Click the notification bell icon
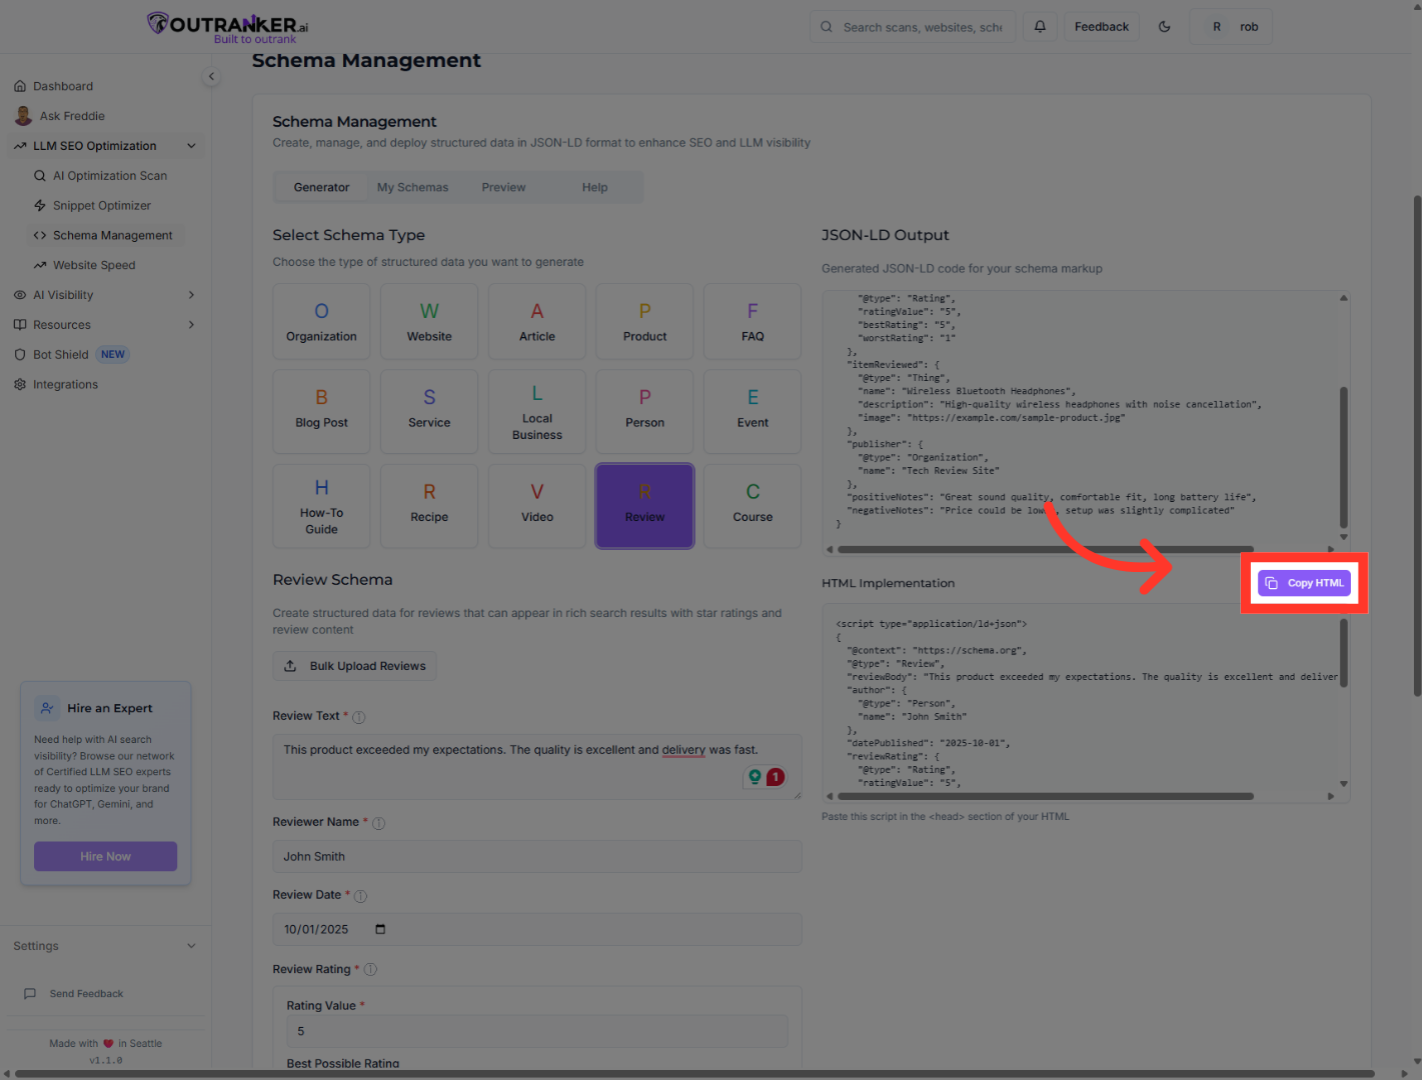This screenshot has height=1080, width=1422. tap(1040, 27)
